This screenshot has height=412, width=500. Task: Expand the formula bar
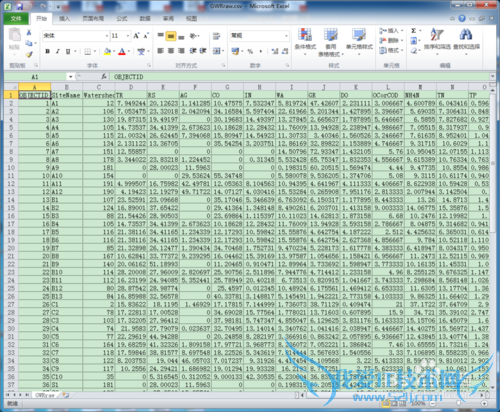click(x=492, y=77)
